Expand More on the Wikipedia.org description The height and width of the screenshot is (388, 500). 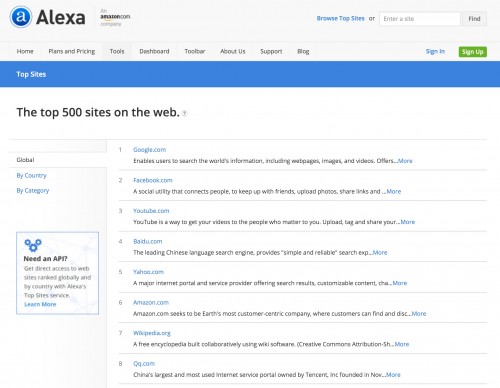(402, 344)
